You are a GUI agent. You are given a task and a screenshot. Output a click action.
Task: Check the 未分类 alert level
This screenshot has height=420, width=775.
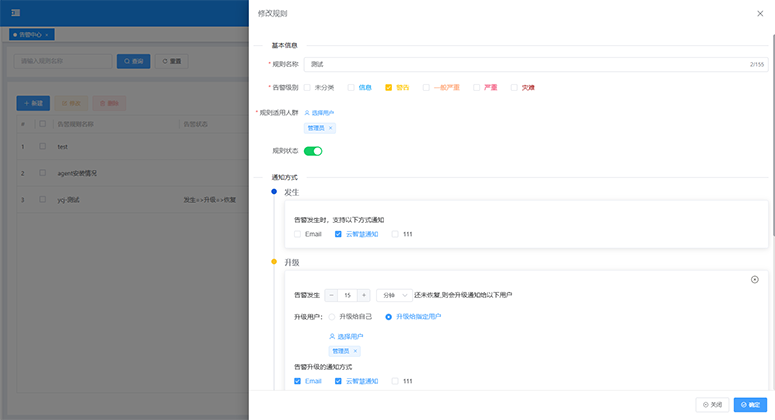pyautogui.click(x=307, y=87)
